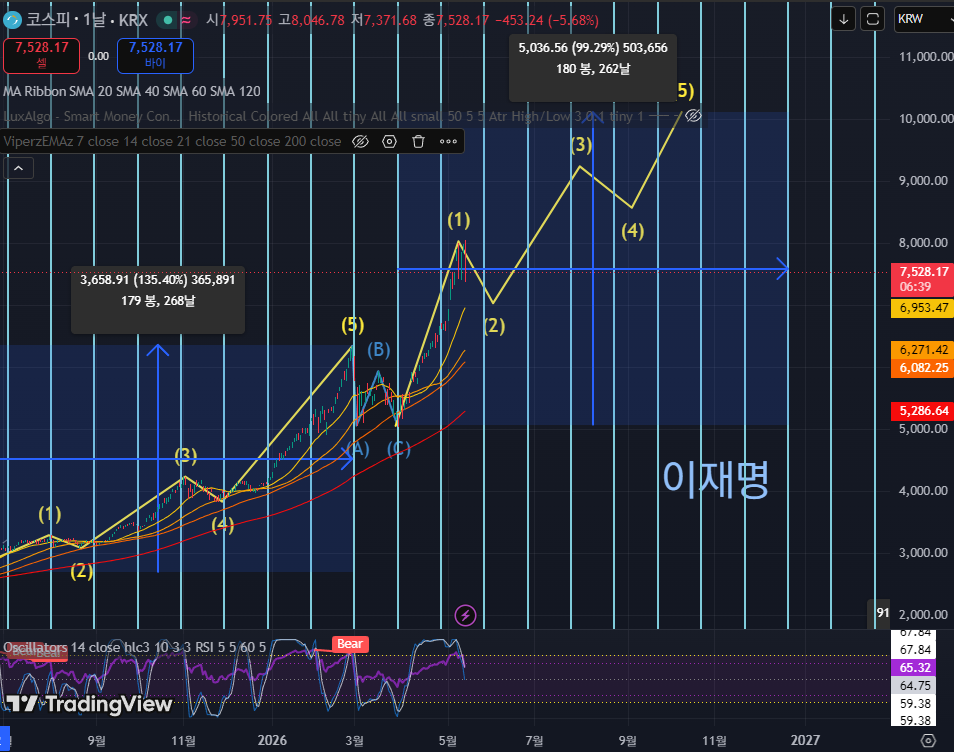Click the -453.24 (-5.68%) change value
Screen dimensions: 954x752
[x=546, y=20]
